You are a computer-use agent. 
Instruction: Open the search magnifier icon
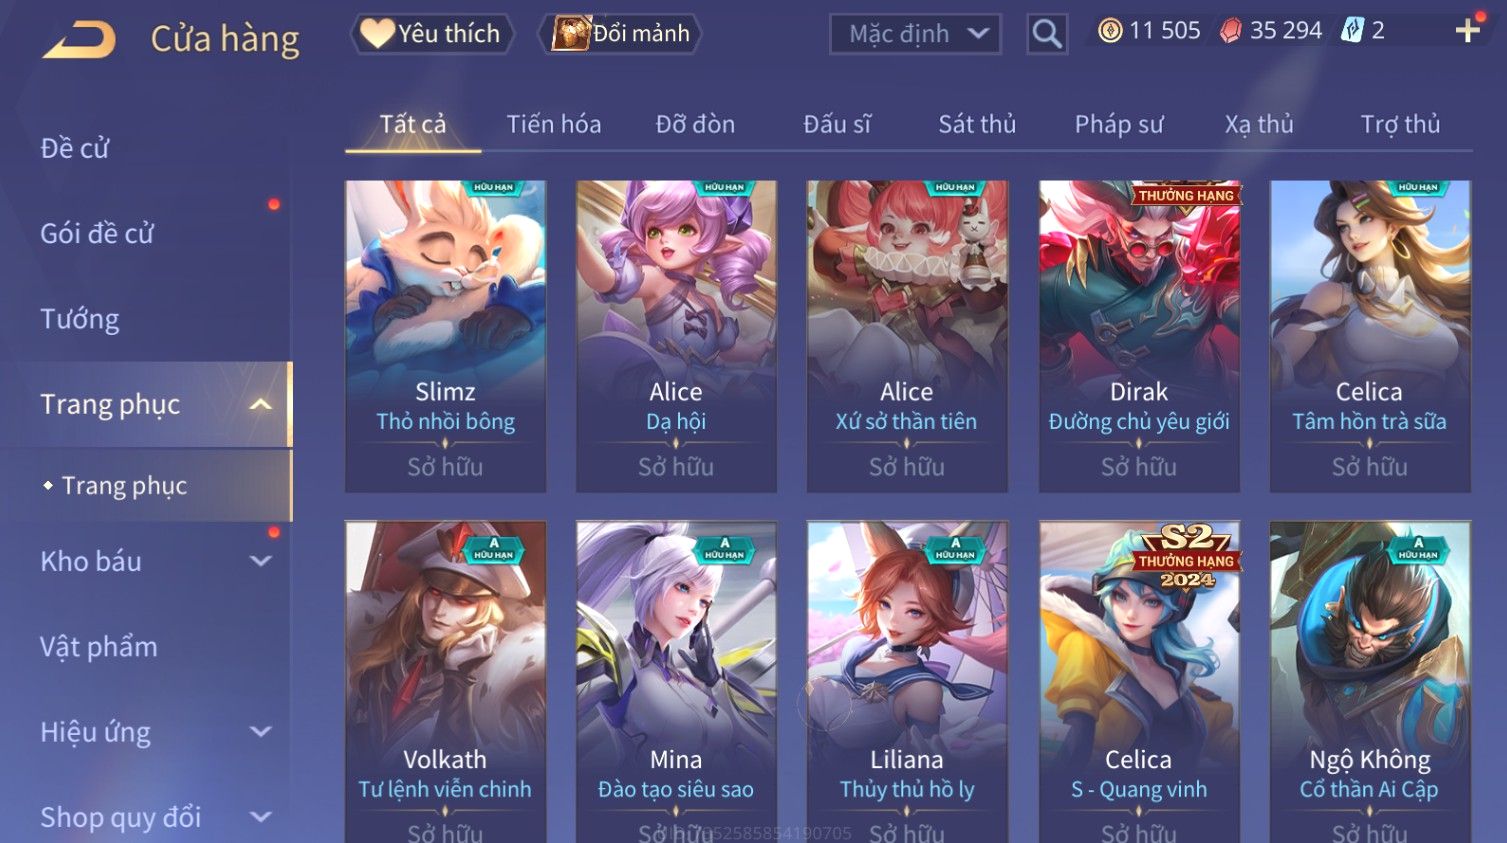pos(1047,34)
